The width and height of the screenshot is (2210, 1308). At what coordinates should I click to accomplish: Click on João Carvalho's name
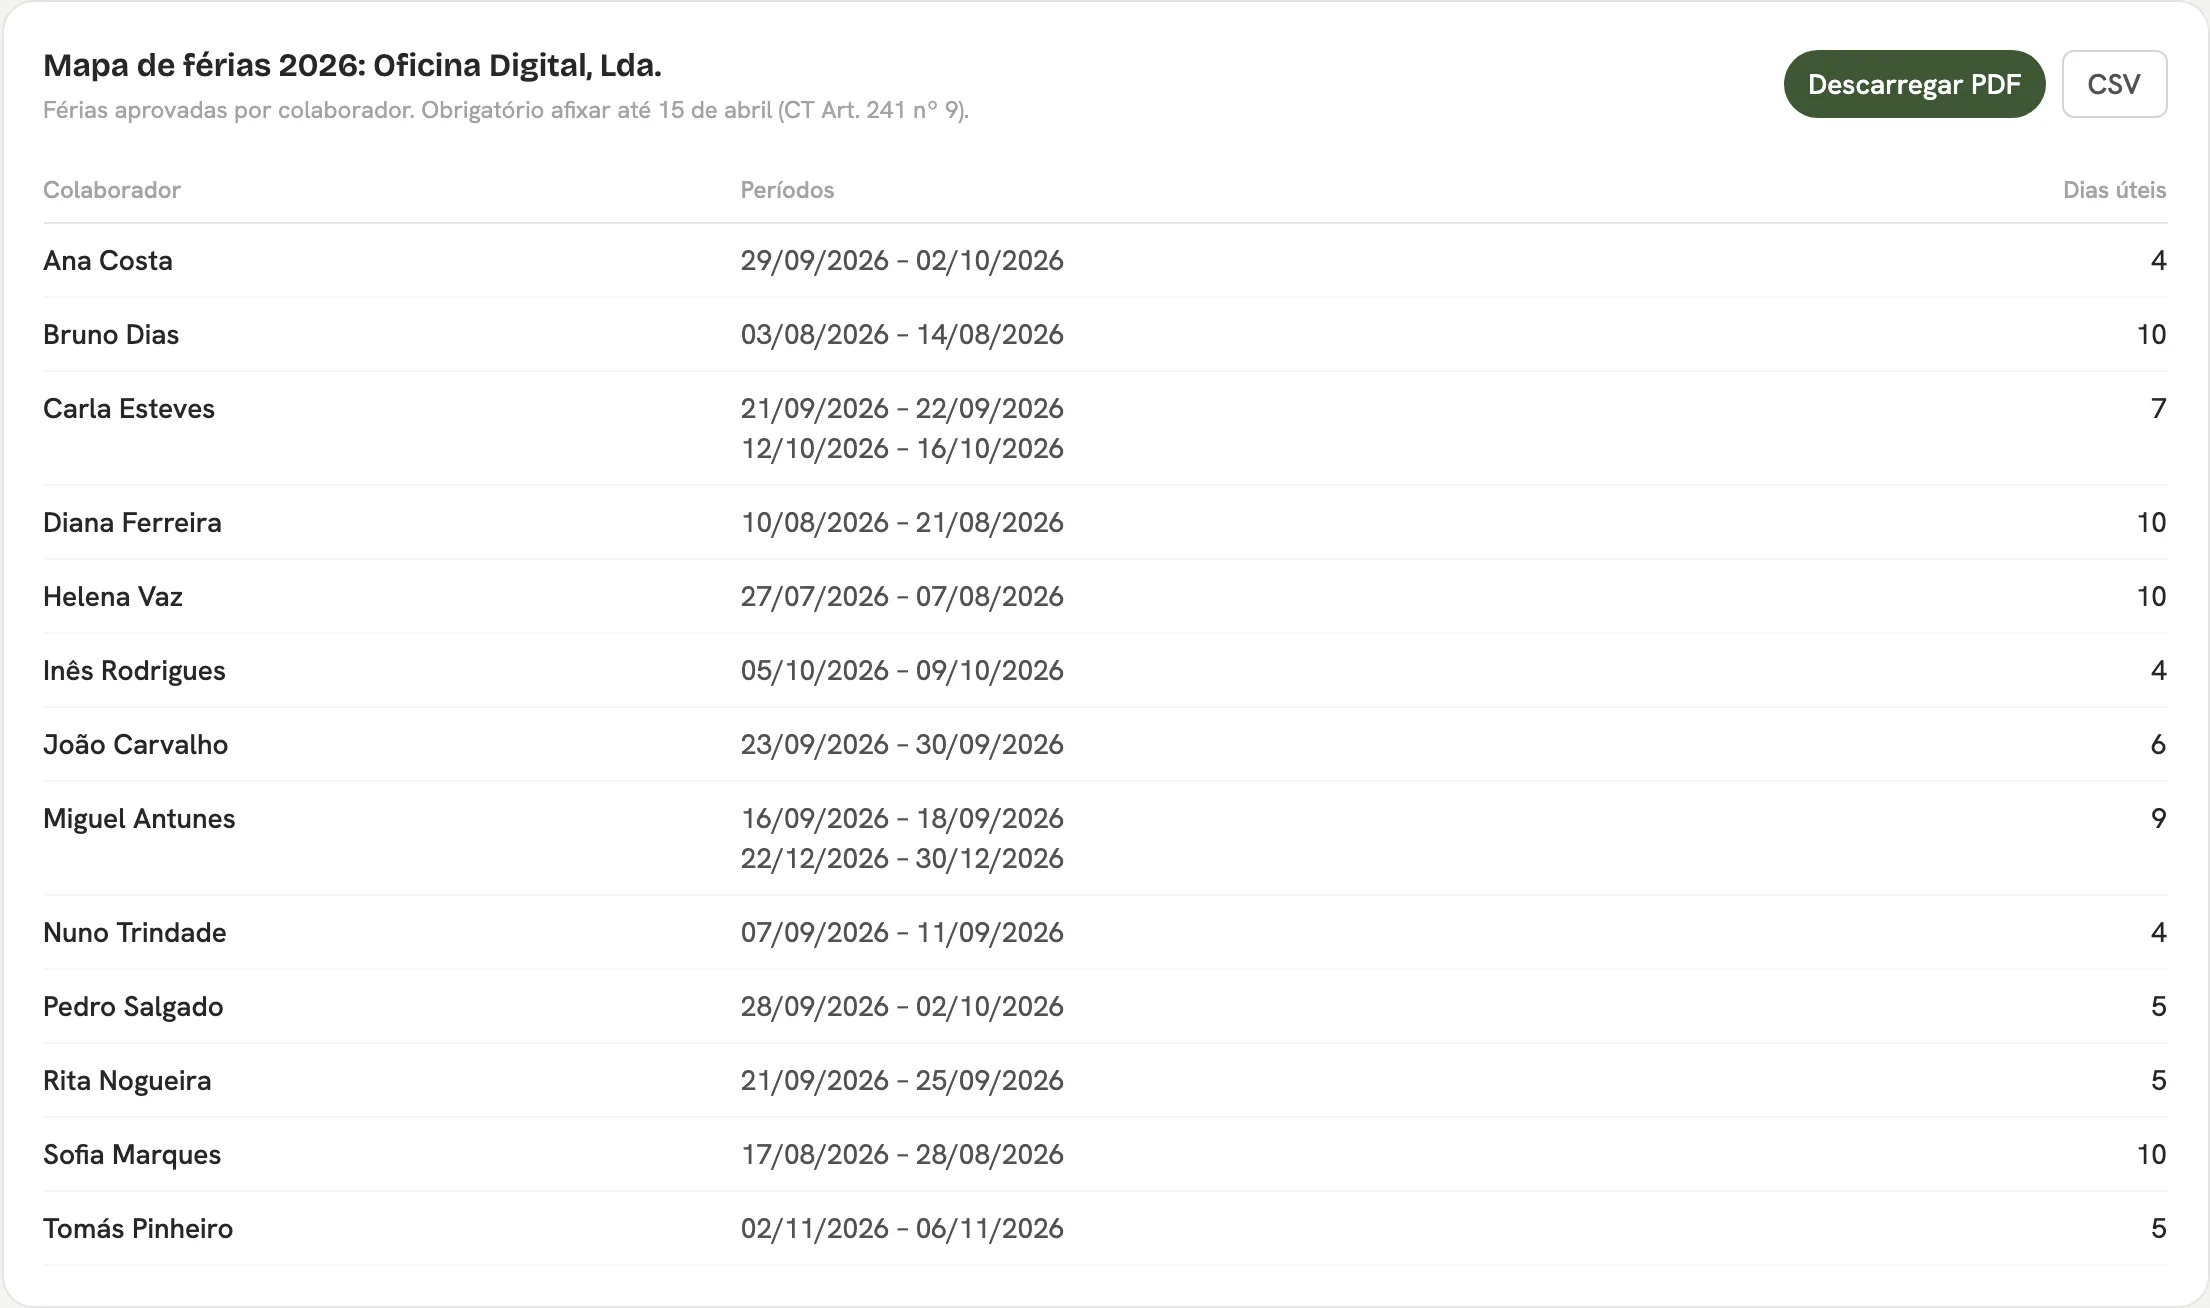pyautogui.click(x=135, y=744)
